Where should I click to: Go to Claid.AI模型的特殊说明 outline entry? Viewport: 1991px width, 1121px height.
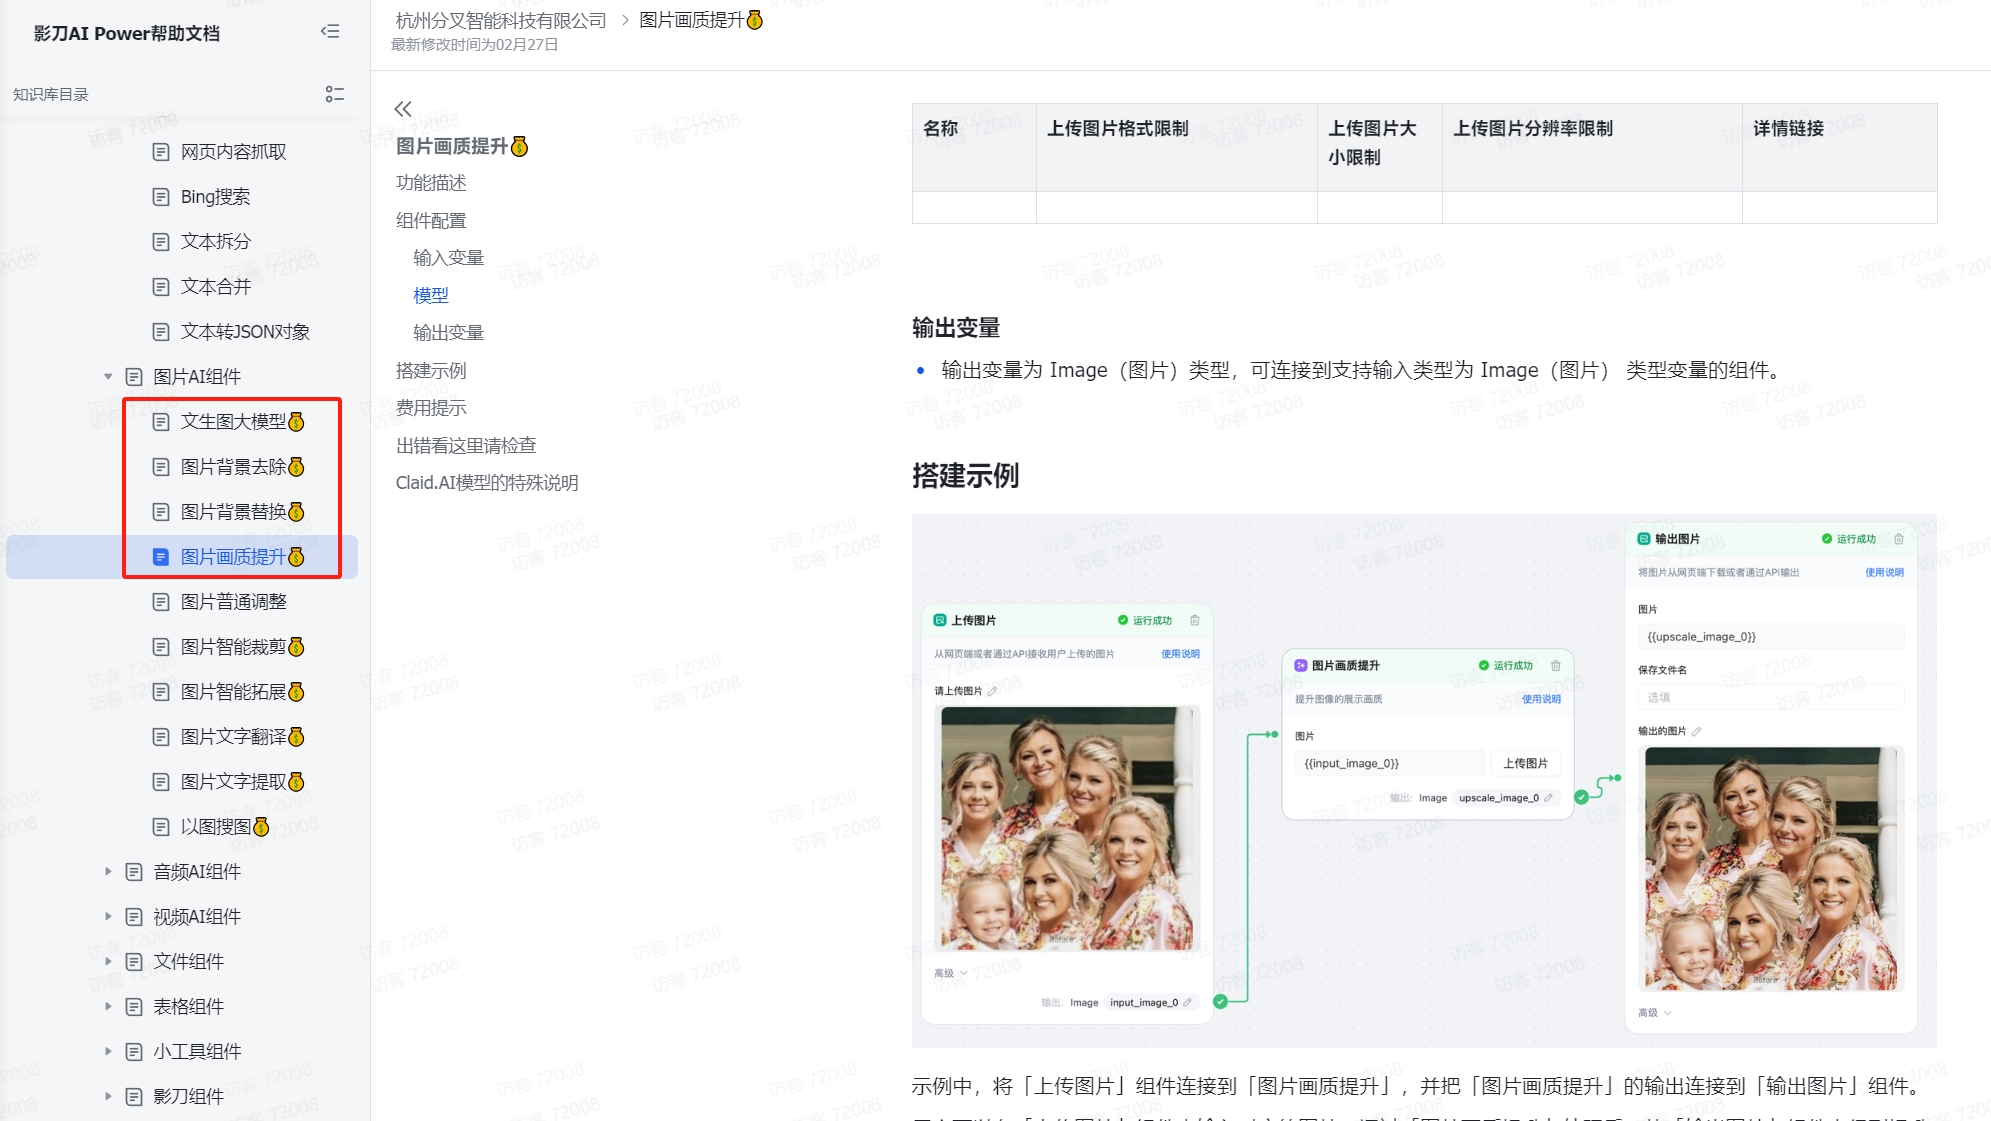487,483
